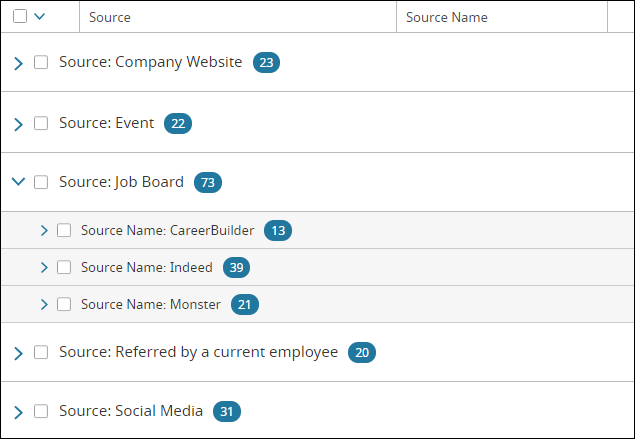Check the Referred by a current employee checkbox
635x439 pixels.
pyautogui.click(x=41, y=352)
